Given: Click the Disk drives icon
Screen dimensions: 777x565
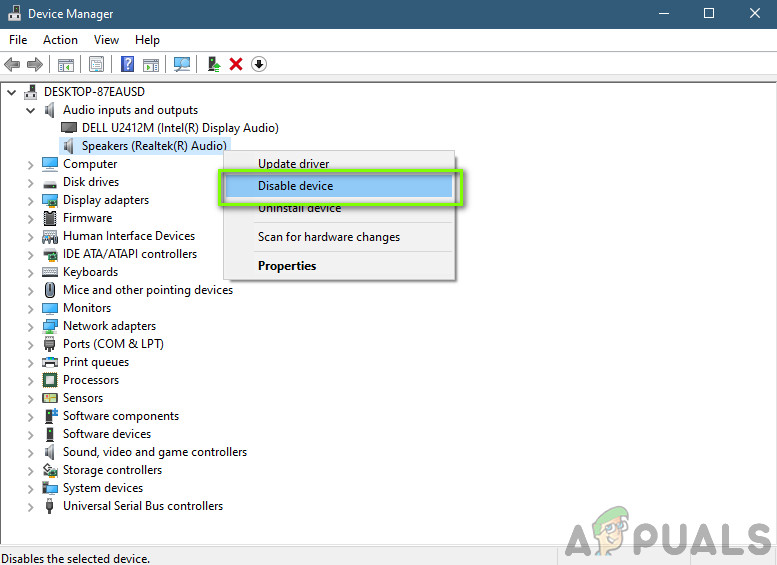Looking at the screenshot, I should click(50, 183).
